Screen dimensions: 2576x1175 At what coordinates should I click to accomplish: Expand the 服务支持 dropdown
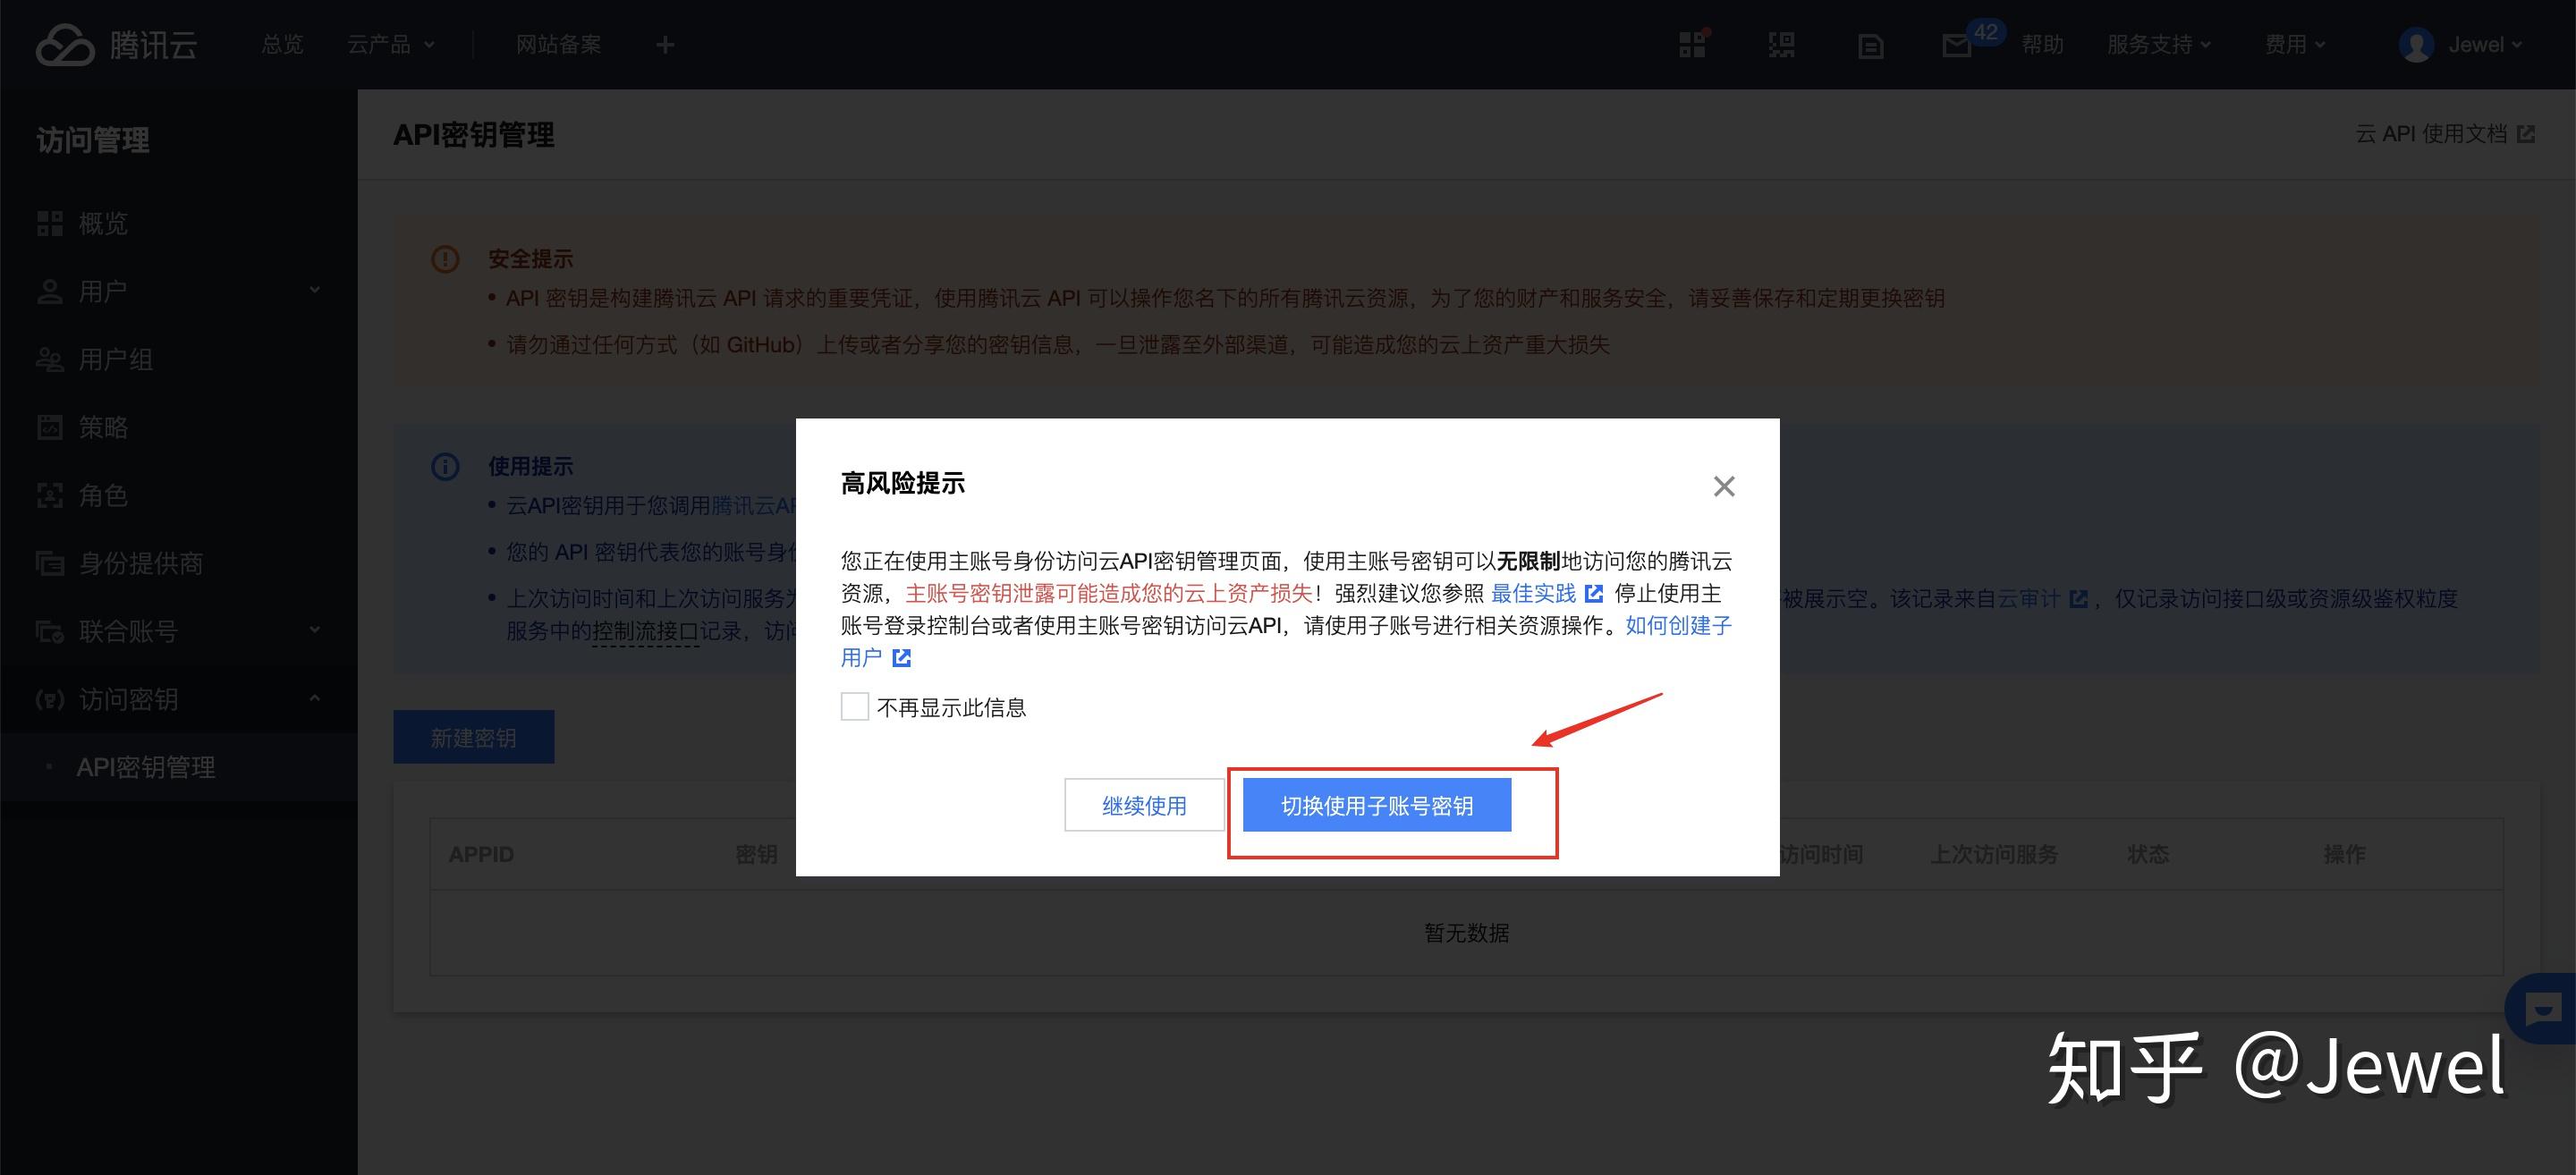tap(2159, 45)
